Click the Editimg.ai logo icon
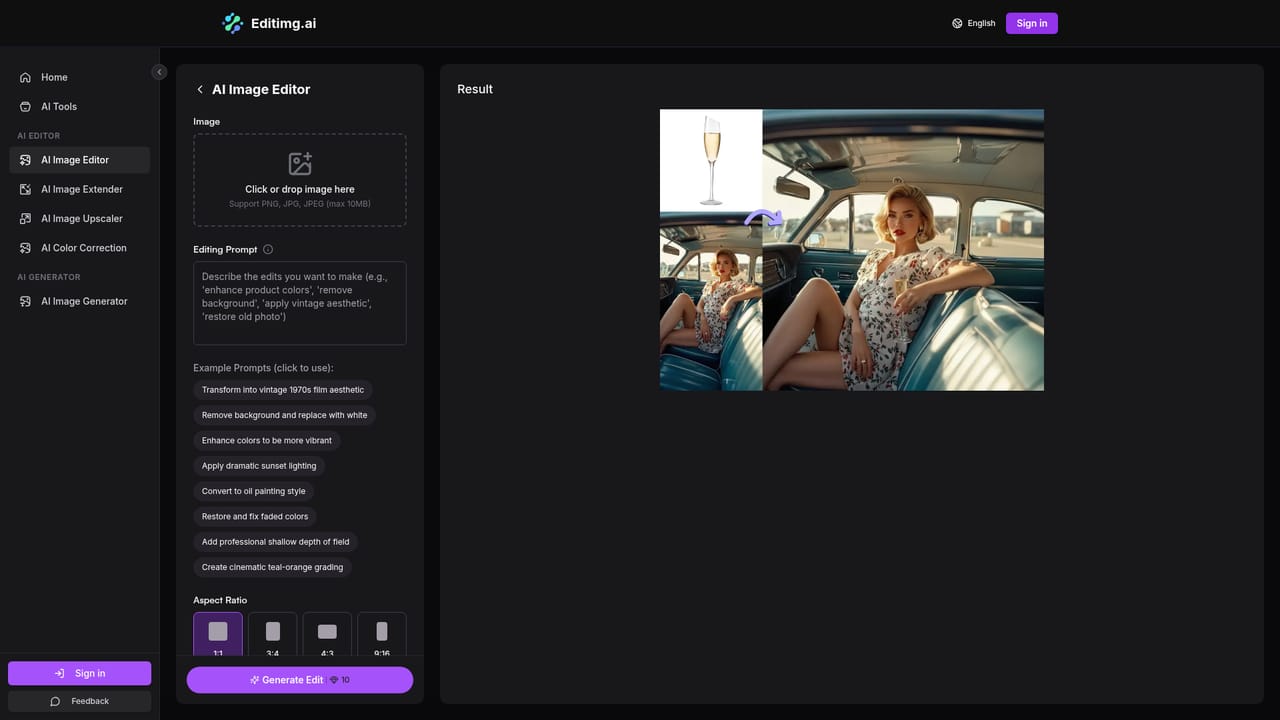Viewport: 1280px width, 720px height. 233,23
